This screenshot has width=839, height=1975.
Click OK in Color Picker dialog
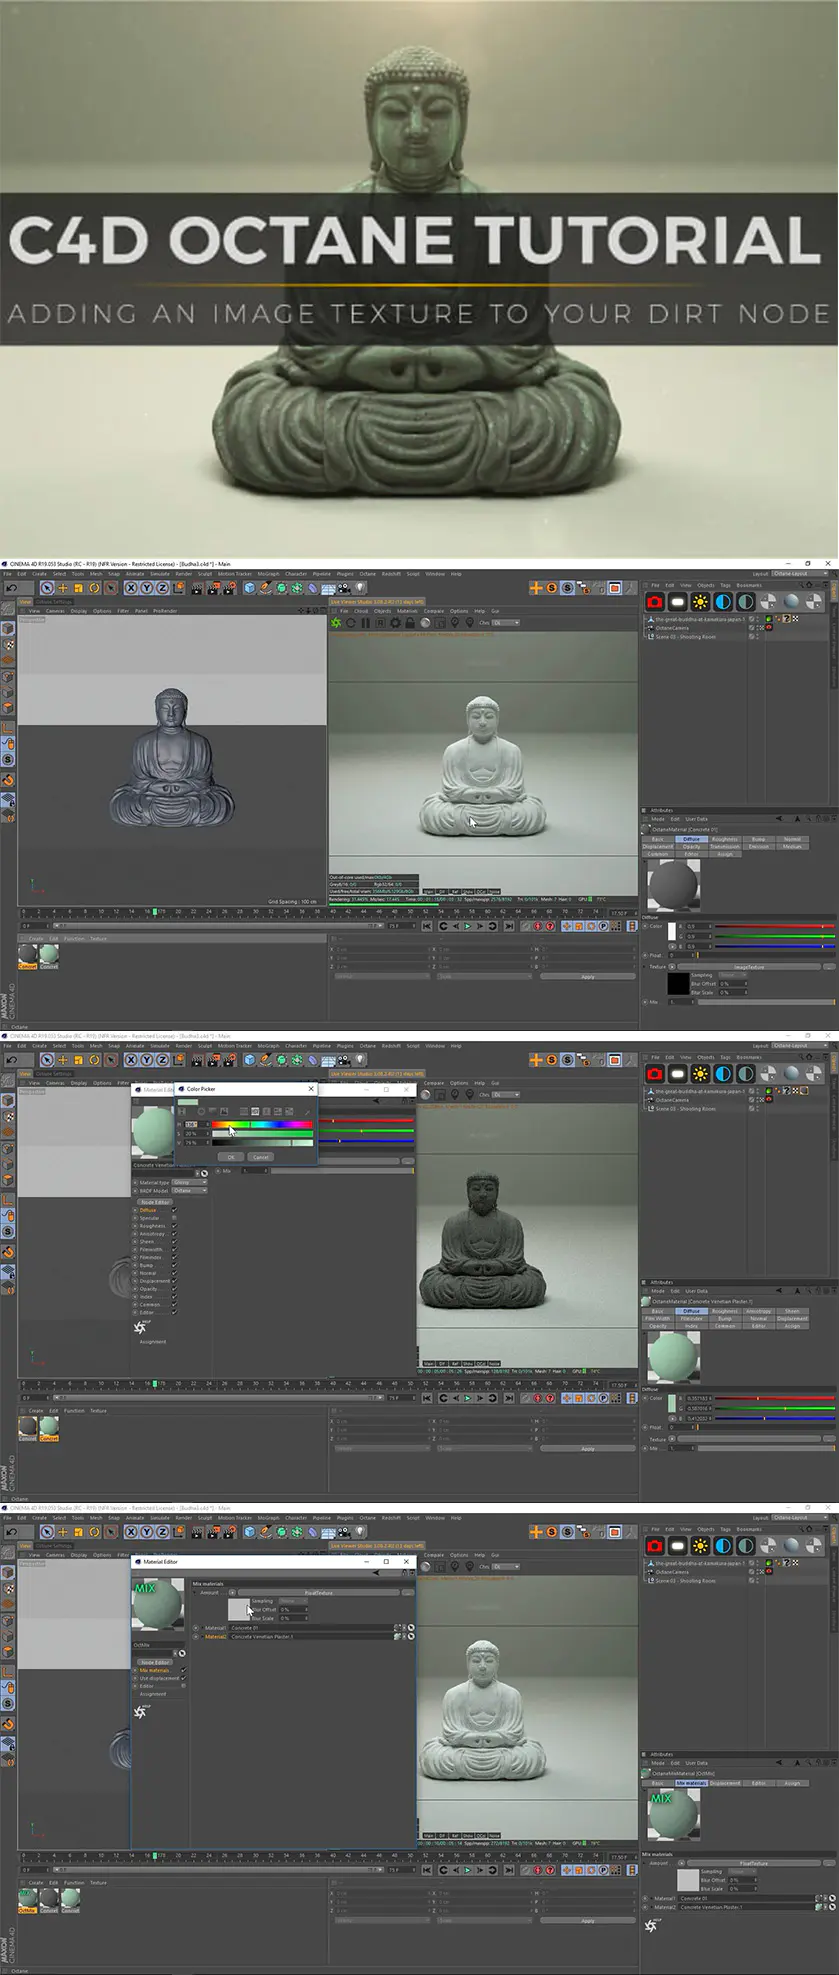pyautogui.click(x=231, y=1156)
